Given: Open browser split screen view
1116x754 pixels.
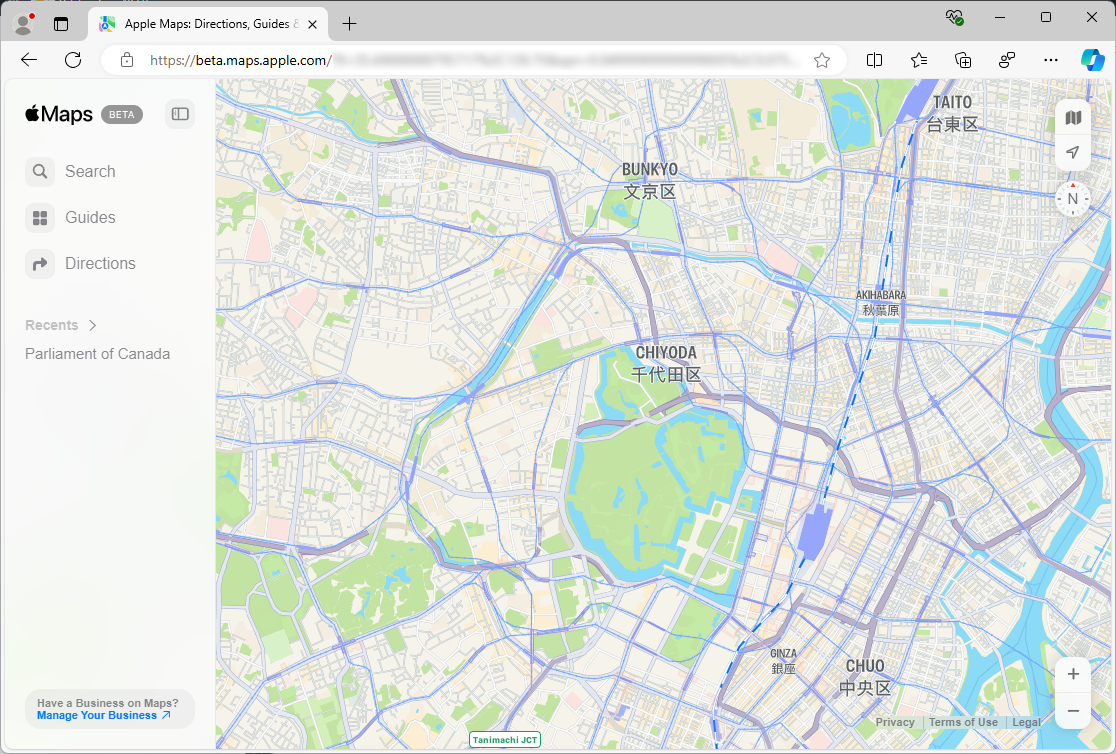Looking at the screenshot, I should 874,60.
